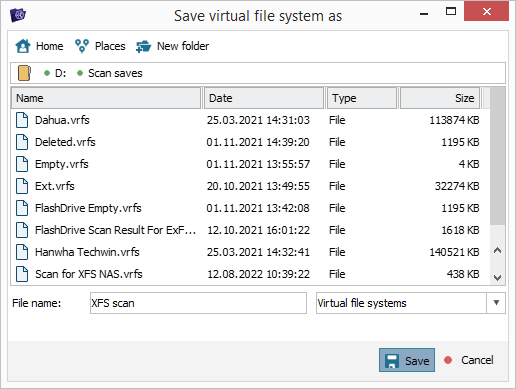Select Scan saves path segment
This screenshot has height=389, width=516.
coord(115,73)
